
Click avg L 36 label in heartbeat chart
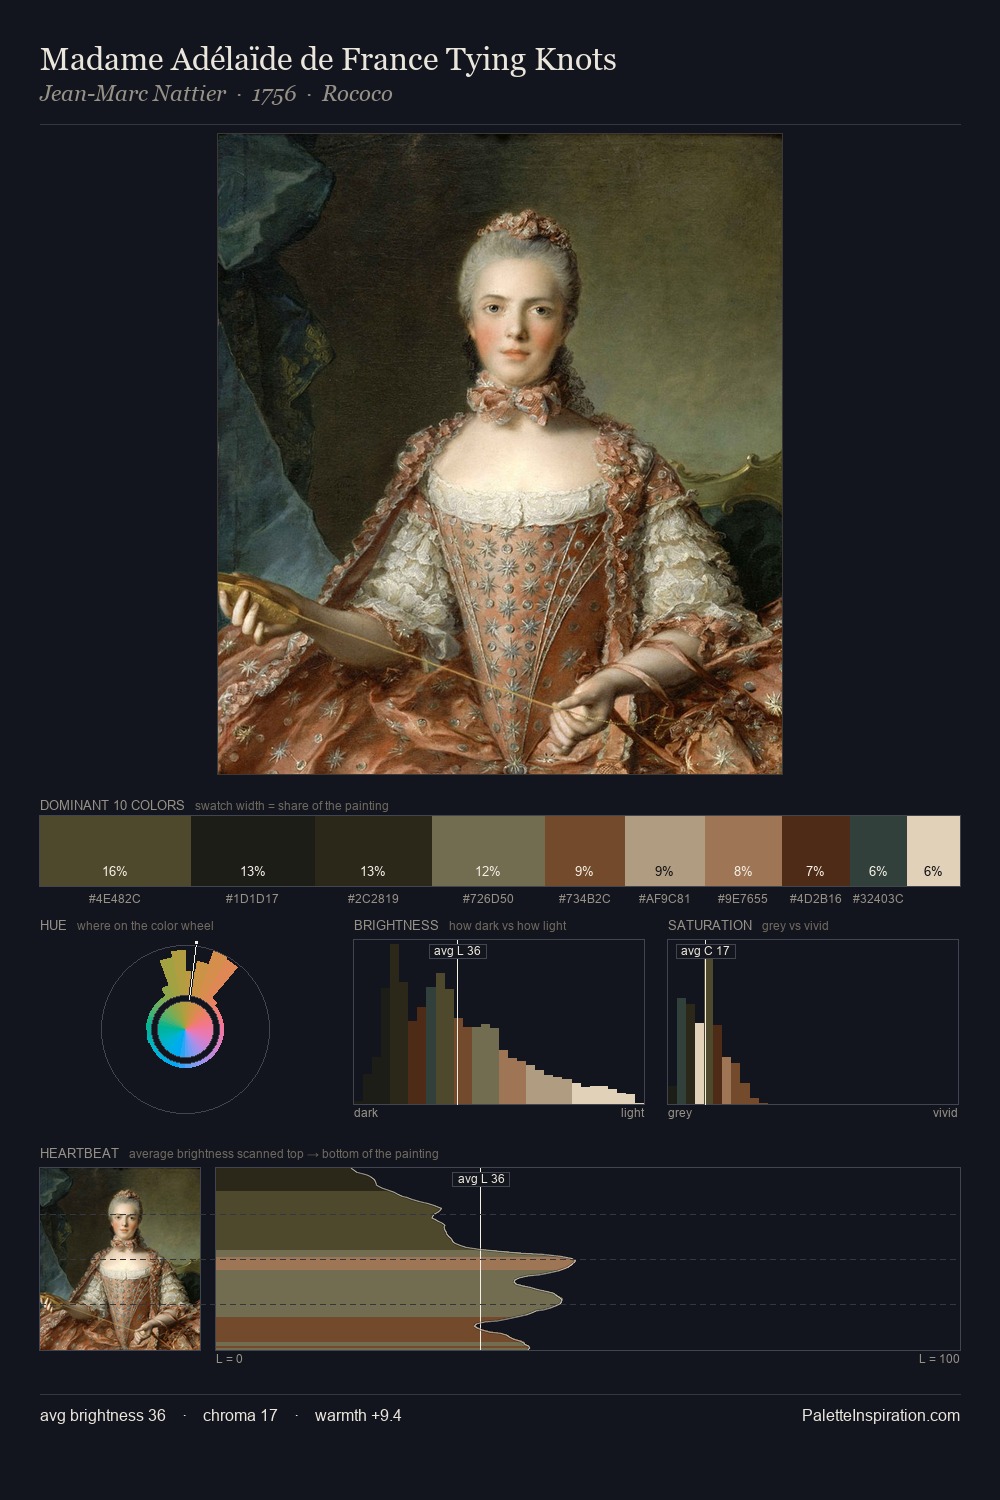tap(481, 1179)
